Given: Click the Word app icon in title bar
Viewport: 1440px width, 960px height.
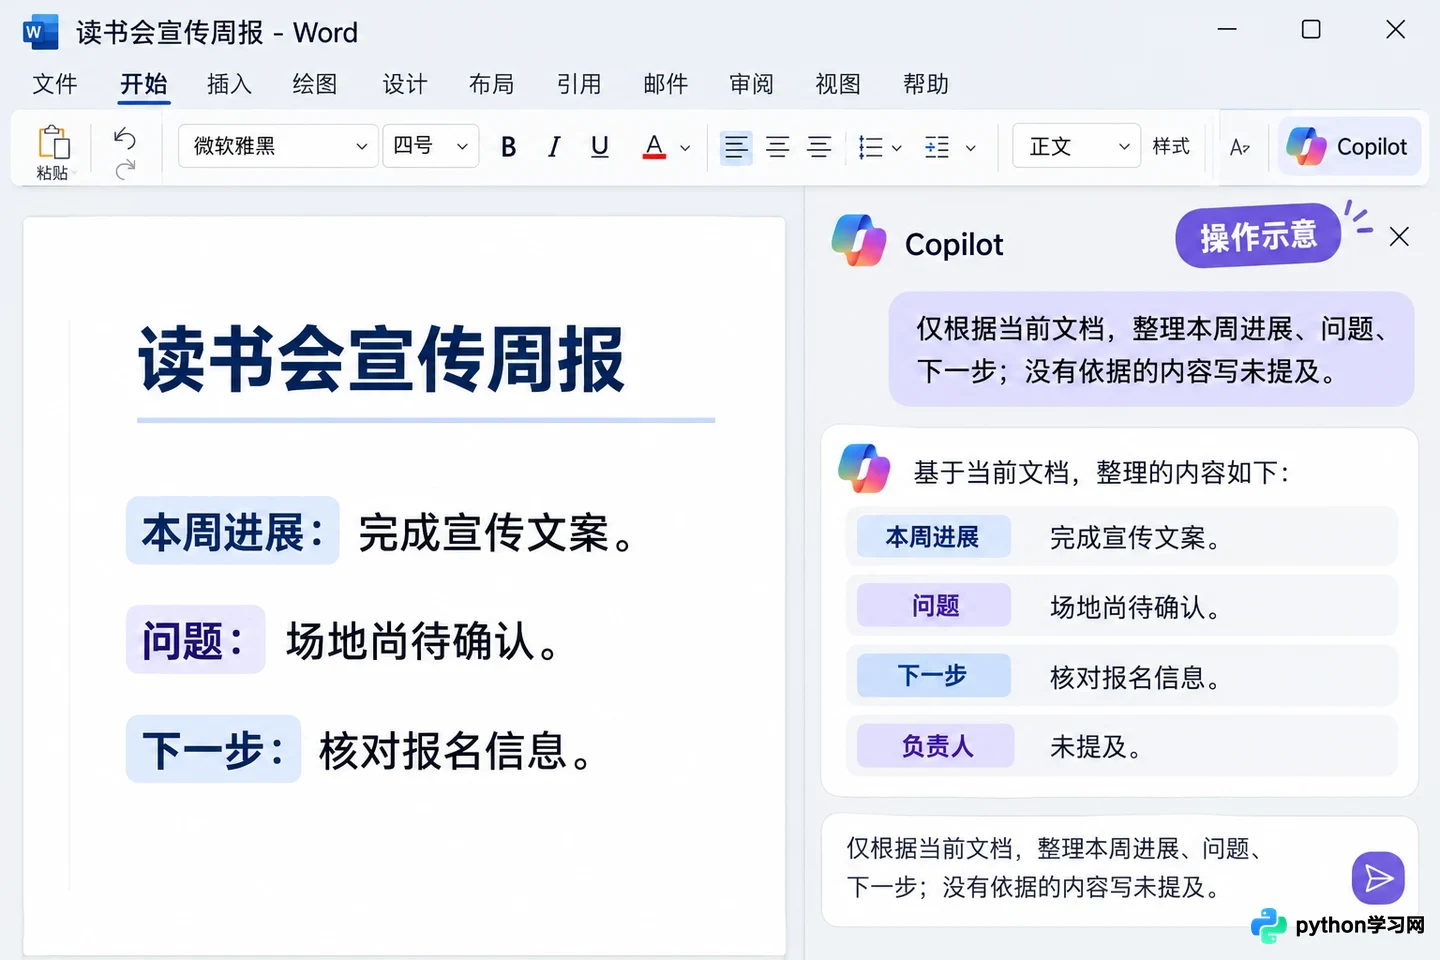Looking at the screenshot, I should 40,32.
